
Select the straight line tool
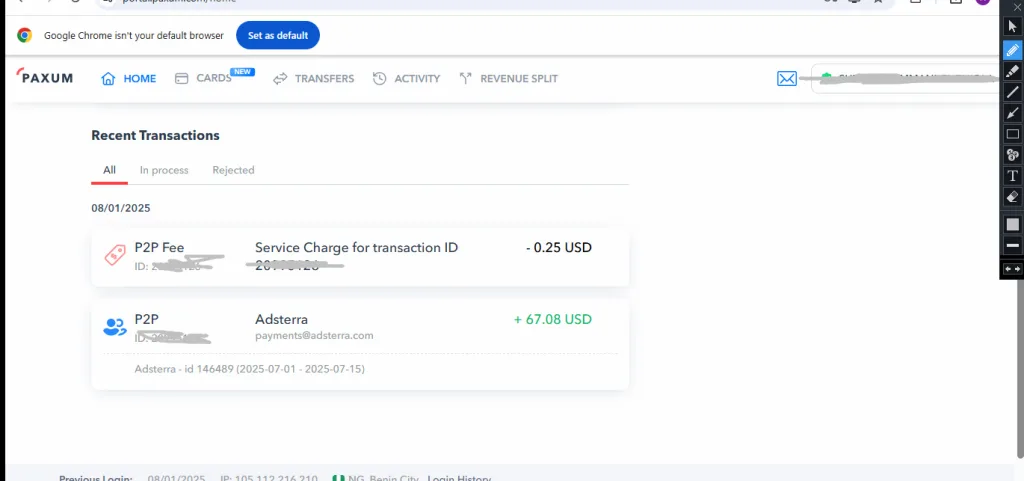(x=1012, y=92)
